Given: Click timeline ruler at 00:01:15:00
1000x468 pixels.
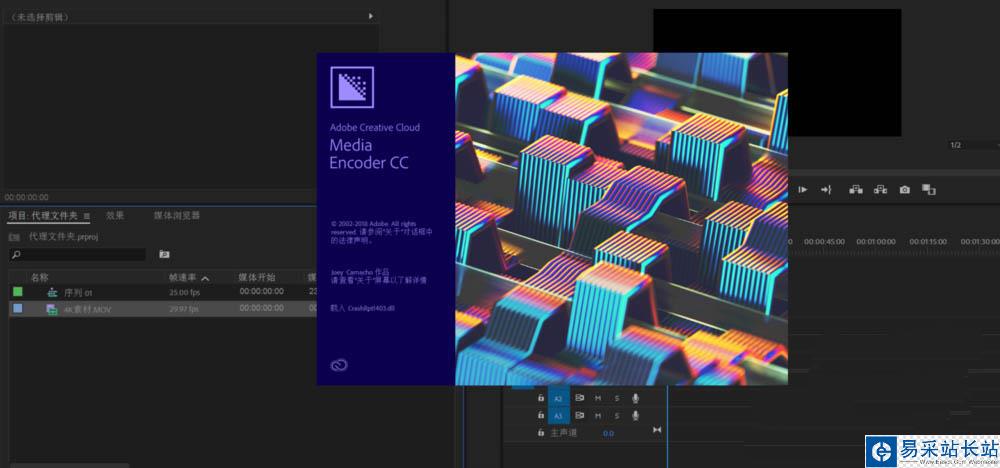Looking at the screenshot, I should point(928,242).
